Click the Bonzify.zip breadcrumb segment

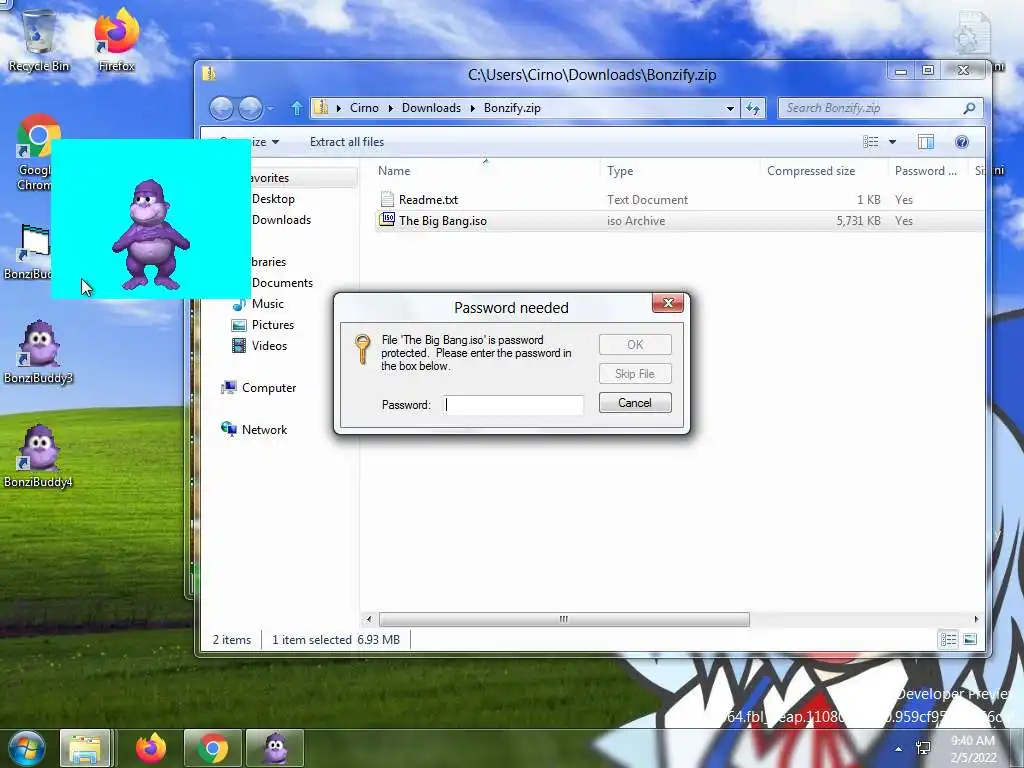click(x=512, y=108)
